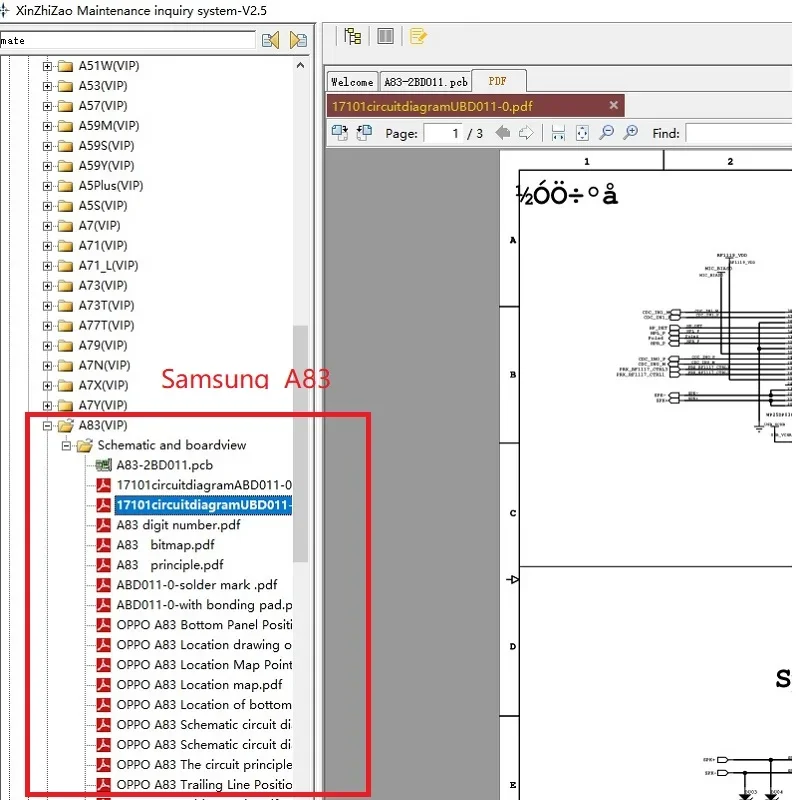800x800 pixels.
Task: Zoom in on the PDF
Action: point(631,133)
